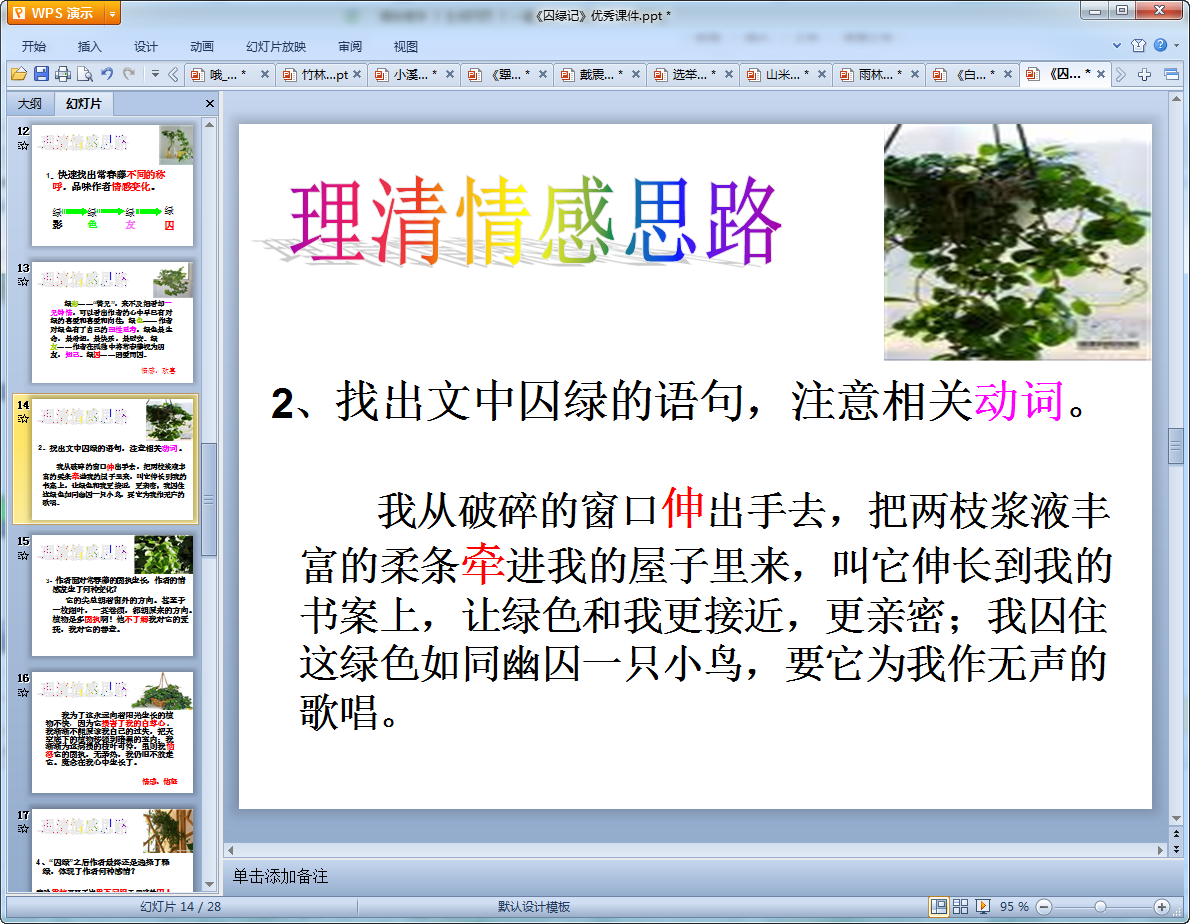Click the animation star icon under slide 14

(23, 419)
